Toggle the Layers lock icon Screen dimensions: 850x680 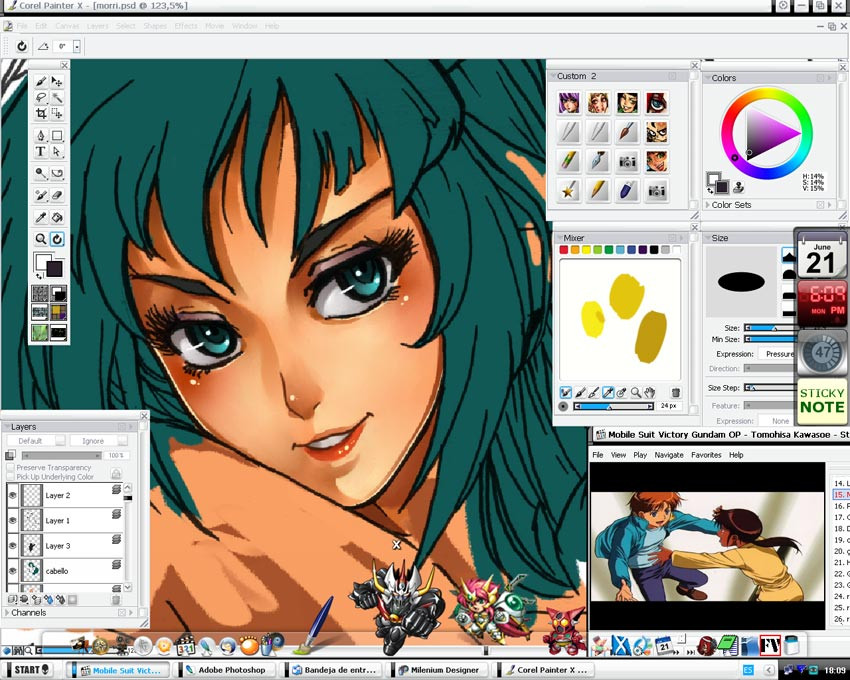pos(116,473)
